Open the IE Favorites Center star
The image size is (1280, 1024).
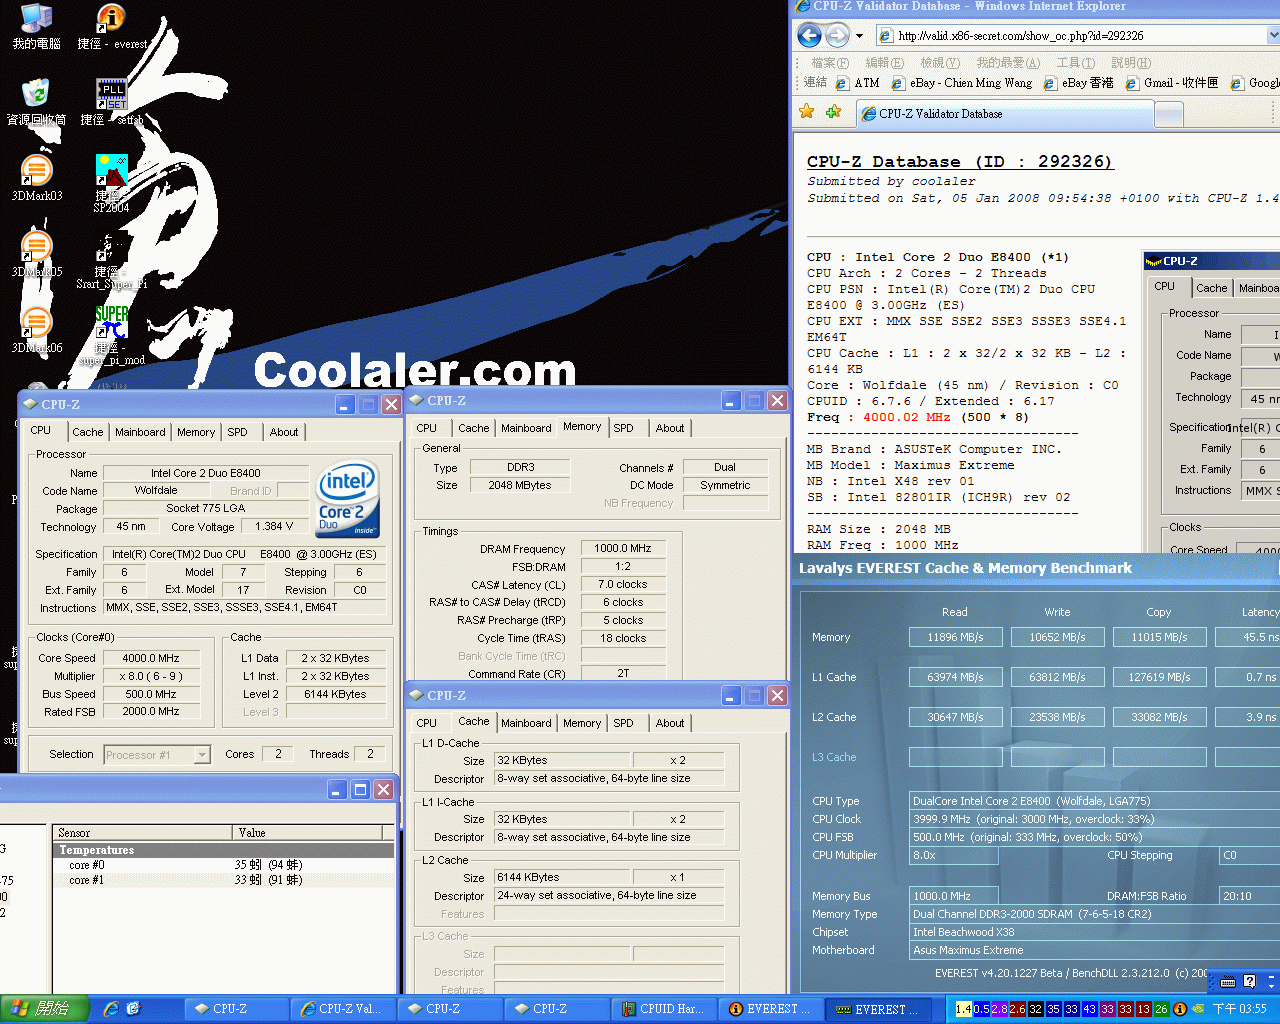[806, 112]
